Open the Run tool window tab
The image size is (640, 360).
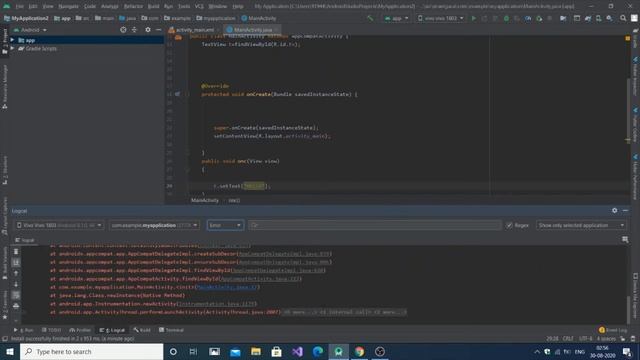(24, 330)
